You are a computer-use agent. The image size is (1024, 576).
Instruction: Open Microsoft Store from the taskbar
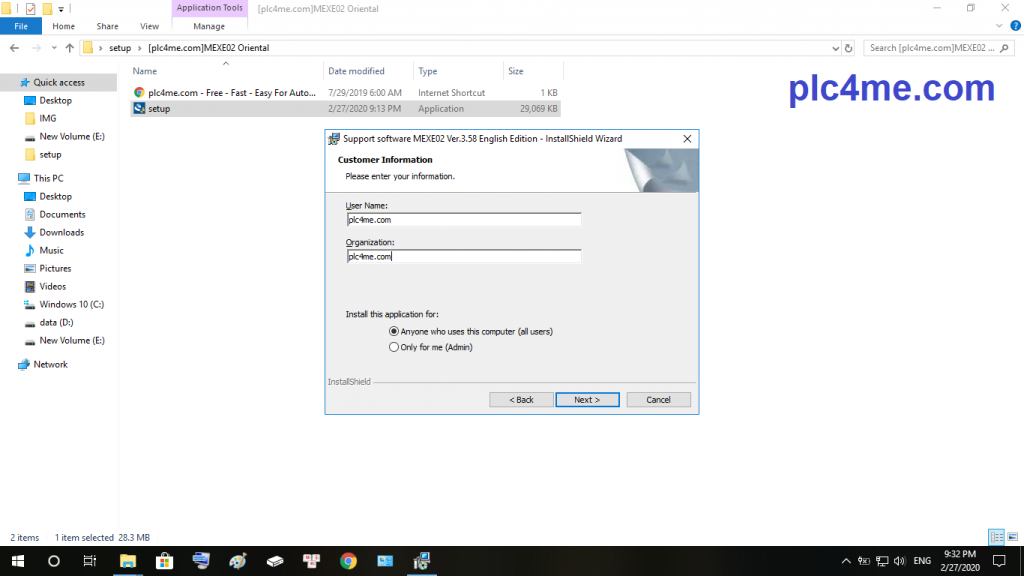164,561
